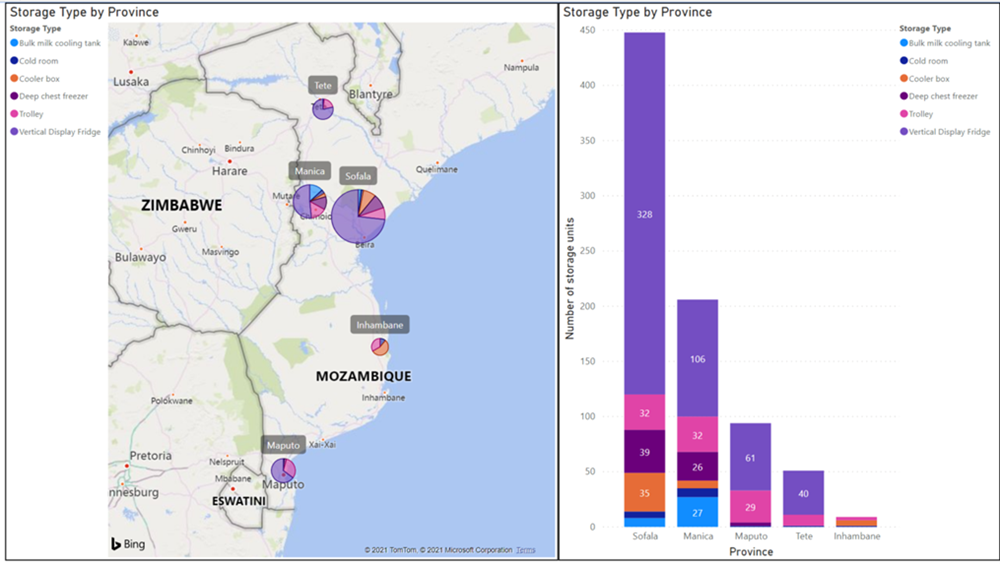
Task: Select the dark purple Sofala segment labeled 39
Action: [x=645, y=451]
